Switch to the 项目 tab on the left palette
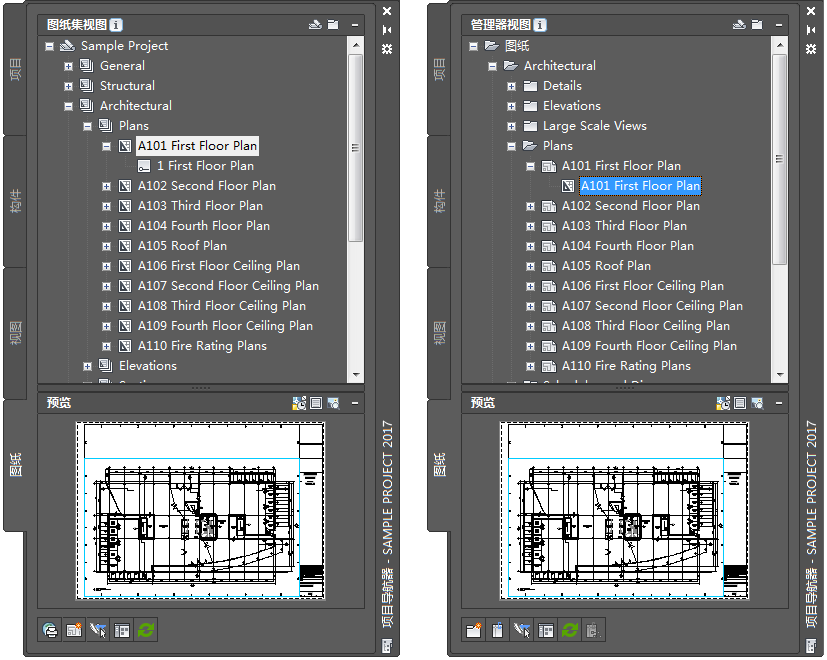Viewport: 827px width, 660px height. coord(16,70)
